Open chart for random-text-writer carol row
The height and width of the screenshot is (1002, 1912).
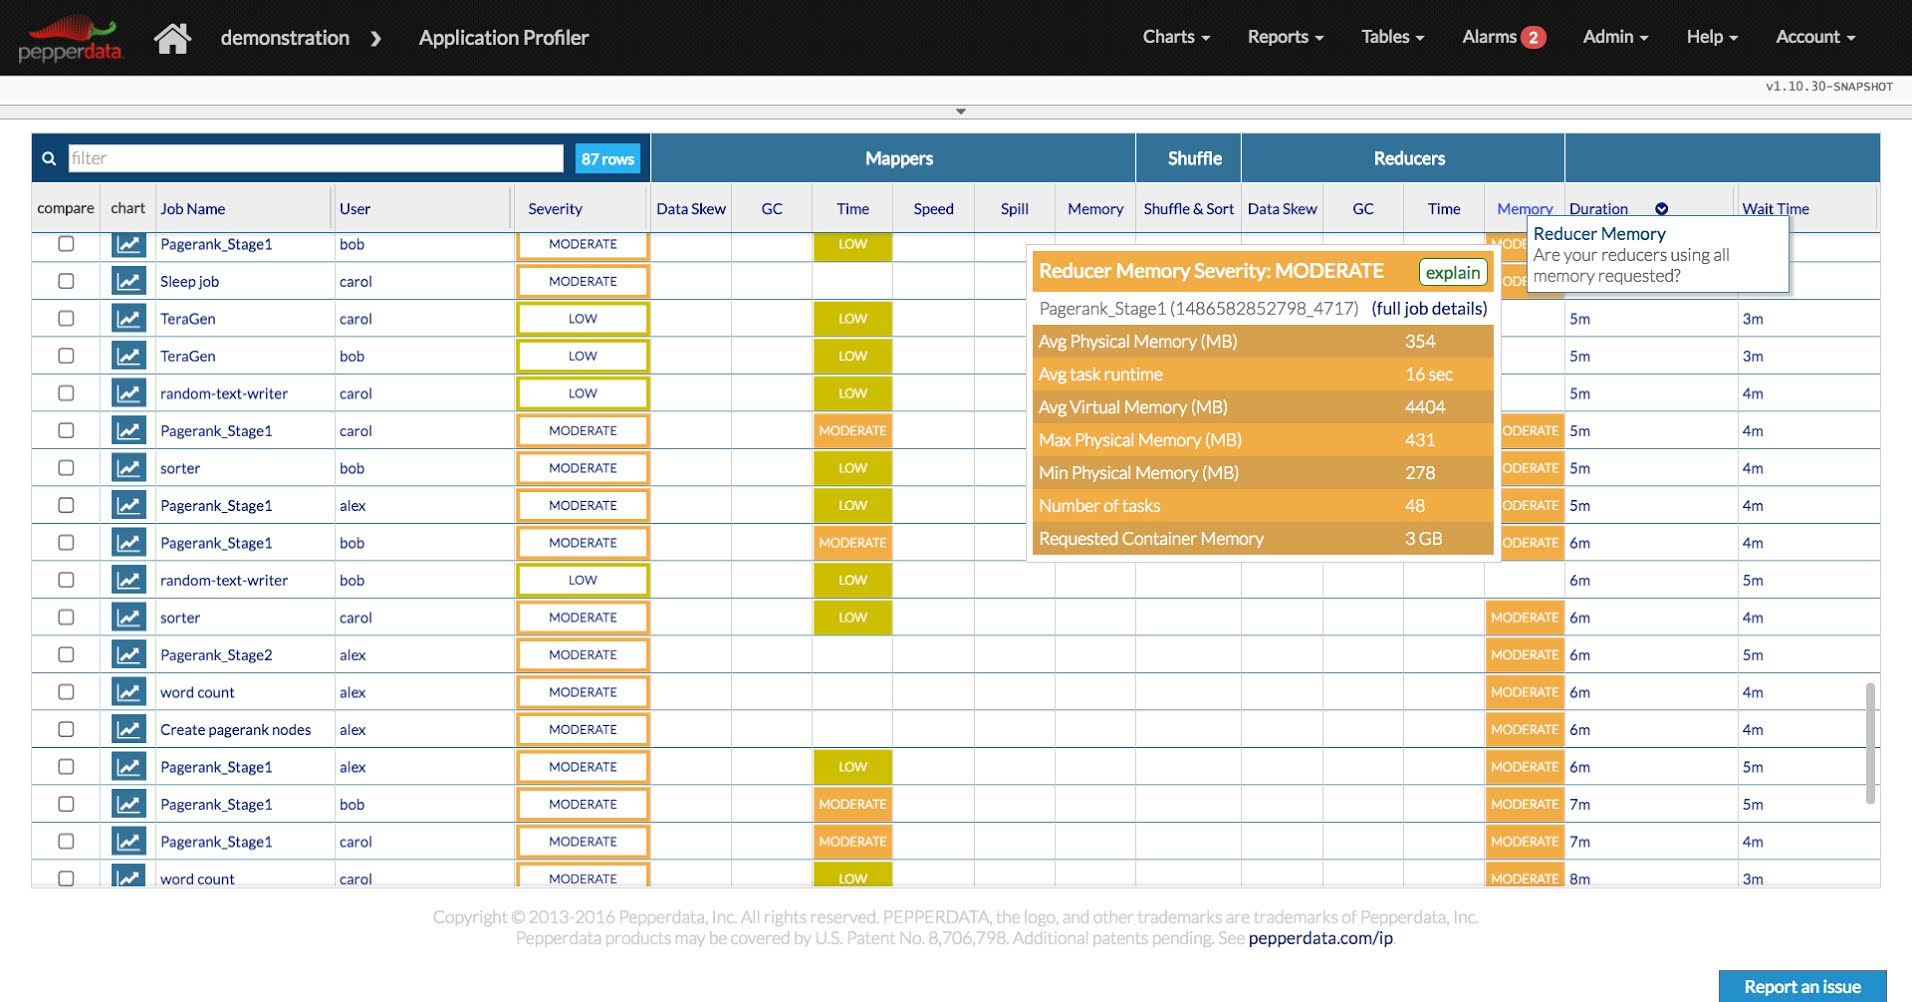click(x=128, y=393)
